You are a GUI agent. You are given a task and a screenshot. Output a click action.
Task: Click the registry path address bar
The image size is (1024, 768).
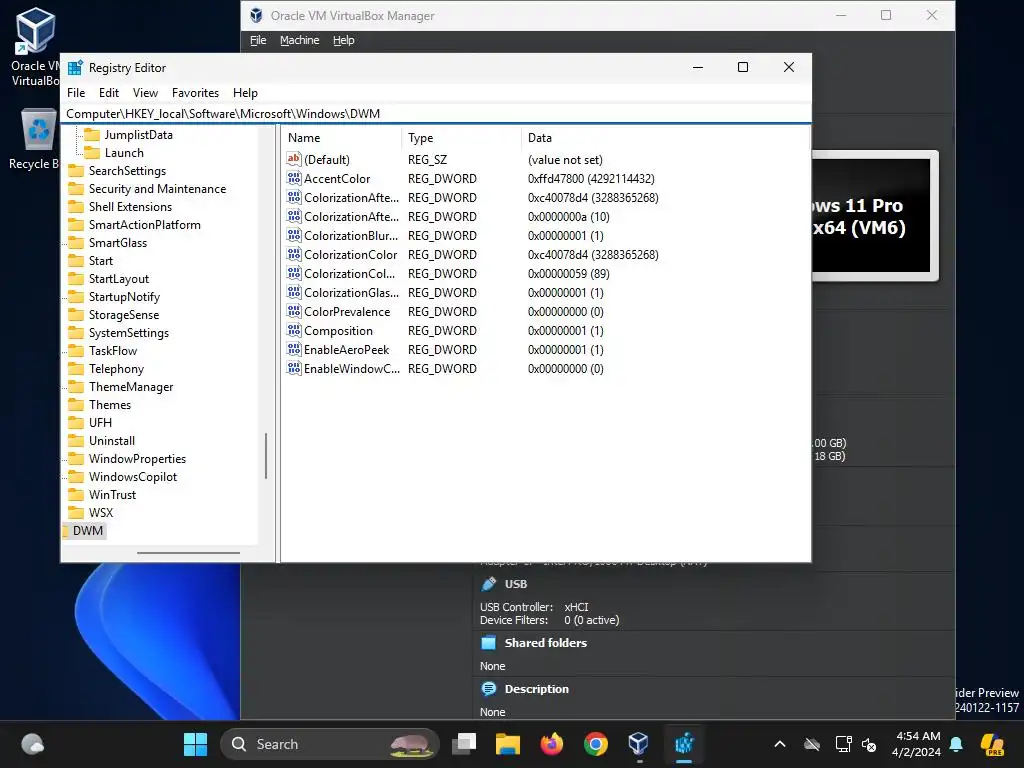tap(436, 114)
